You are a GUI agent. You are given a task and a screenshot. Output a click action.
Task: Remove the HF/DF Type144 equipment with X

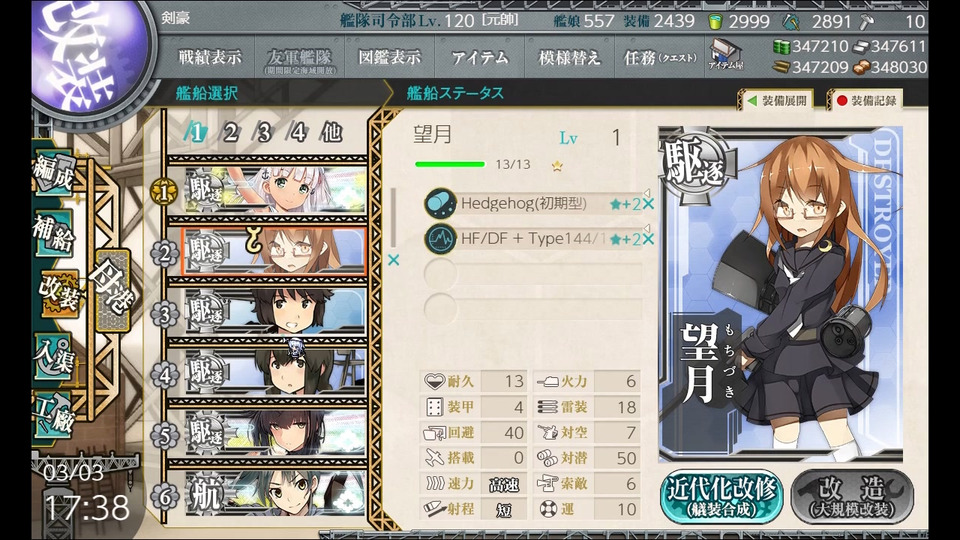tap(648, 239)
